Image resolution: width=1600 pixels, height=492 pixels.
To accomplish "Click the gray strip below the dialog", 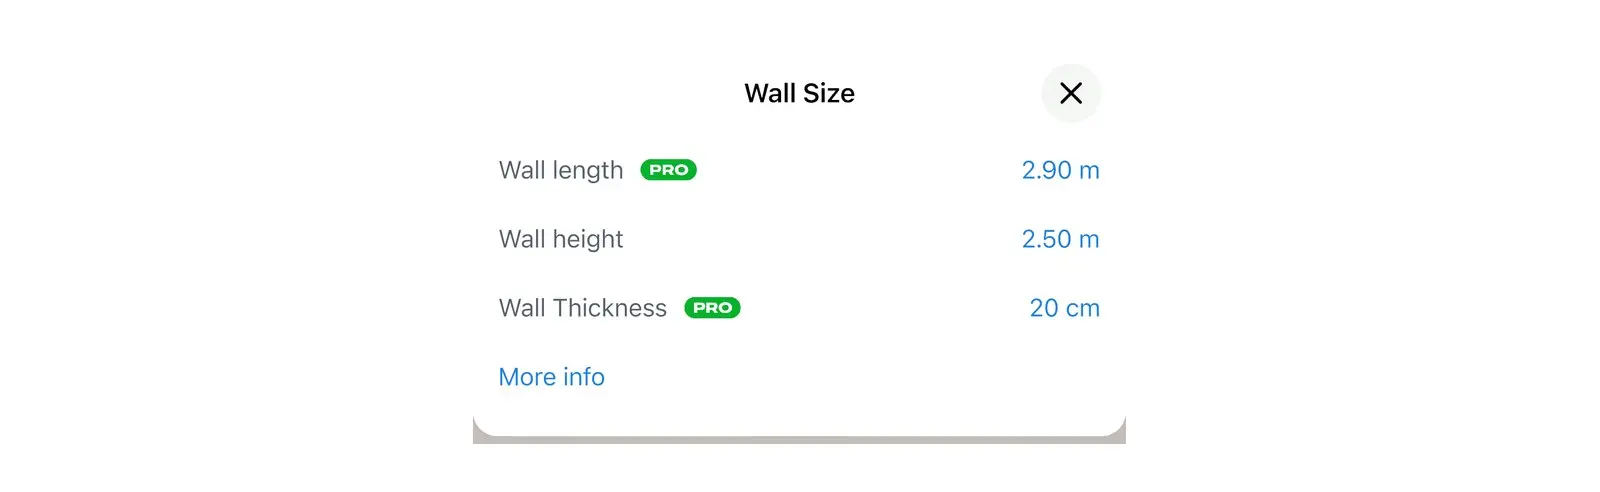I will click(x=799, y=440).
